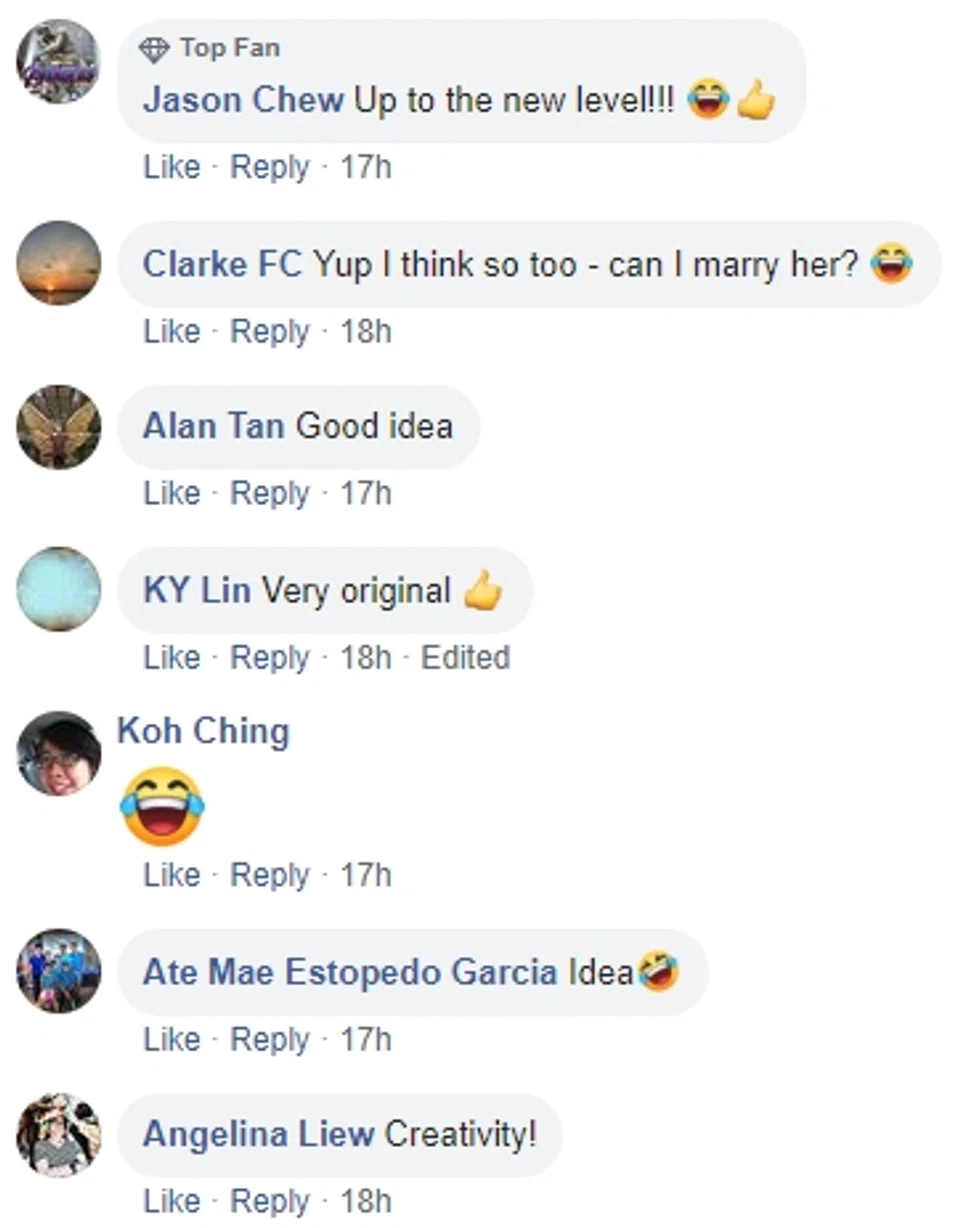Image resolution: width=960 pixels, height=1228 pixels.
Task: Click 'Edited' on KY Lin's comment
Action: [x=465, y=657]
